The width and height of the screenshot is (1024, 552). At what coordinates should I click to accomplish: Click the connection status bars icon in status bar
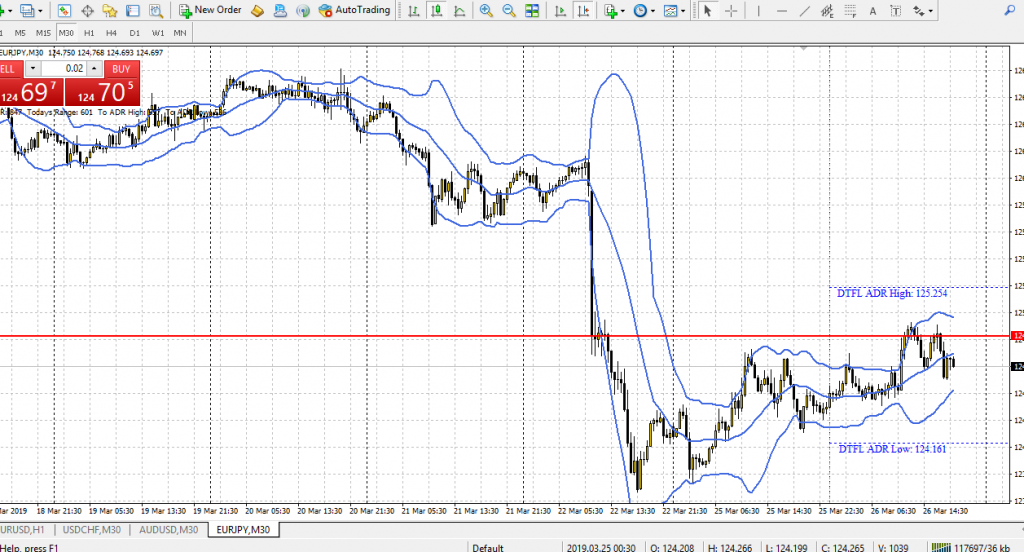[x=941, y=547]
